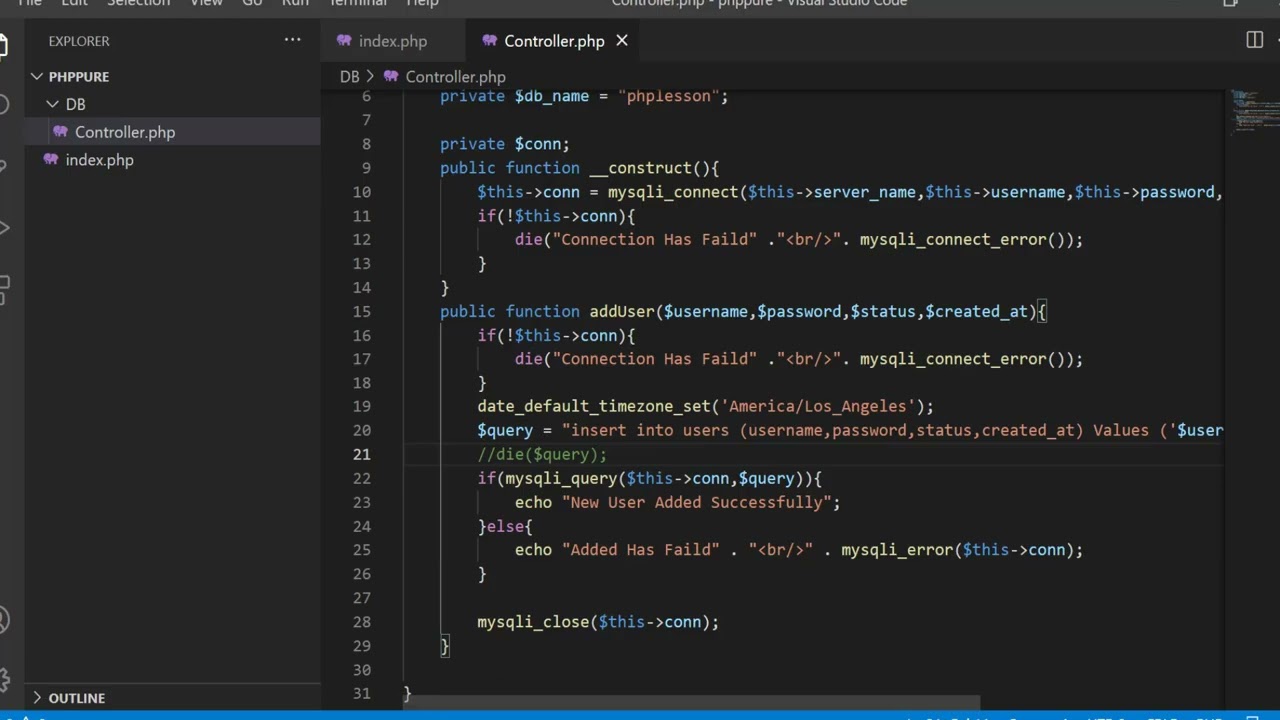Image resolution: width=1280 pixels, height=720 pixels.
Task: Click PHP icon beside index.php in Explorer
Action: click(51, 160)
